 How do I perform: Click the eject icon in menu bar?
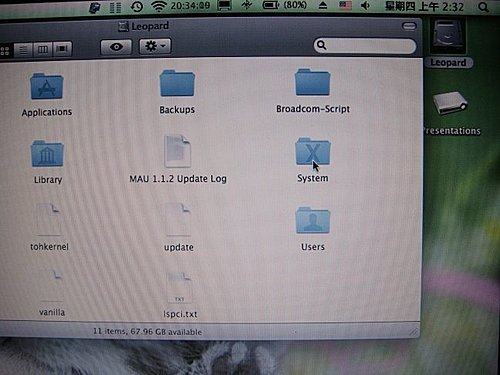(x=322, y=5)
